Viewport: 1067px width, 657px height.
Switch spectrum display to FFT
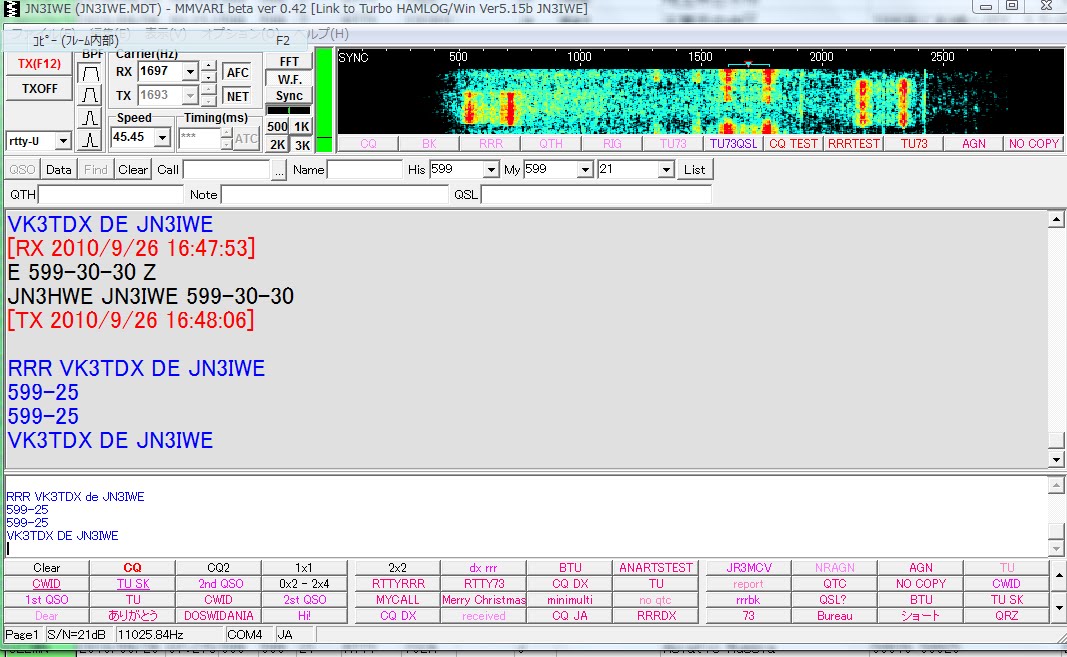point(289,61)
